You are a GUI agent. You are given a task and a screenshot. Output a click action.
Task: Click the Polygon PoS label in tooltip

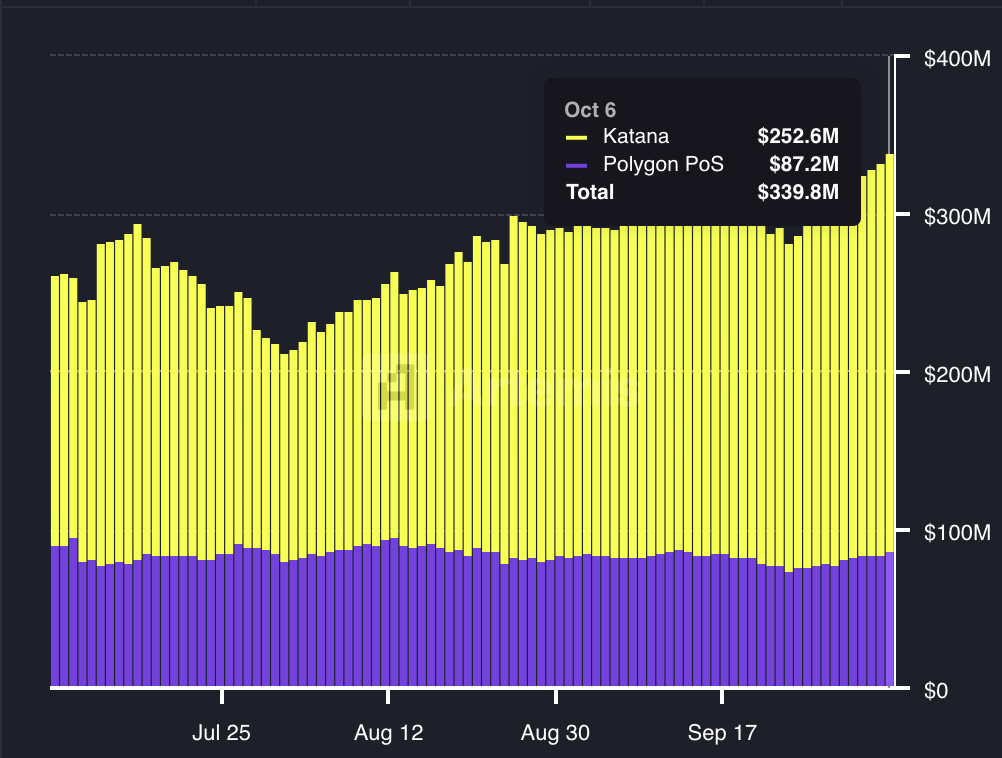coord(663,164)
